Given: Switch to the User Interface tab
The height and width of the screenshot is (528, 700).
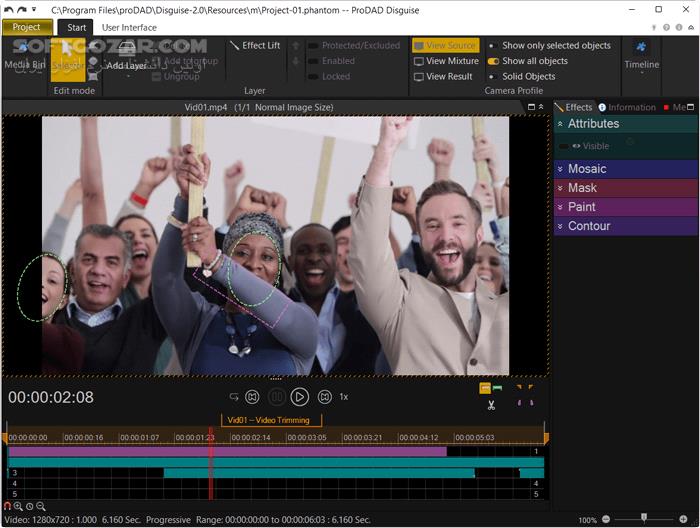Looking at the screenshot, I should (x=129, y=27).
